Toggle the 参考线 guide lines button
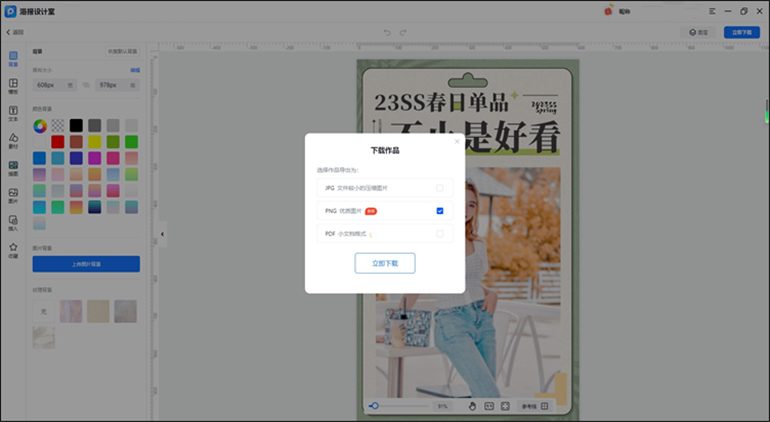This screenshot has width=770, height=422. 534,406
